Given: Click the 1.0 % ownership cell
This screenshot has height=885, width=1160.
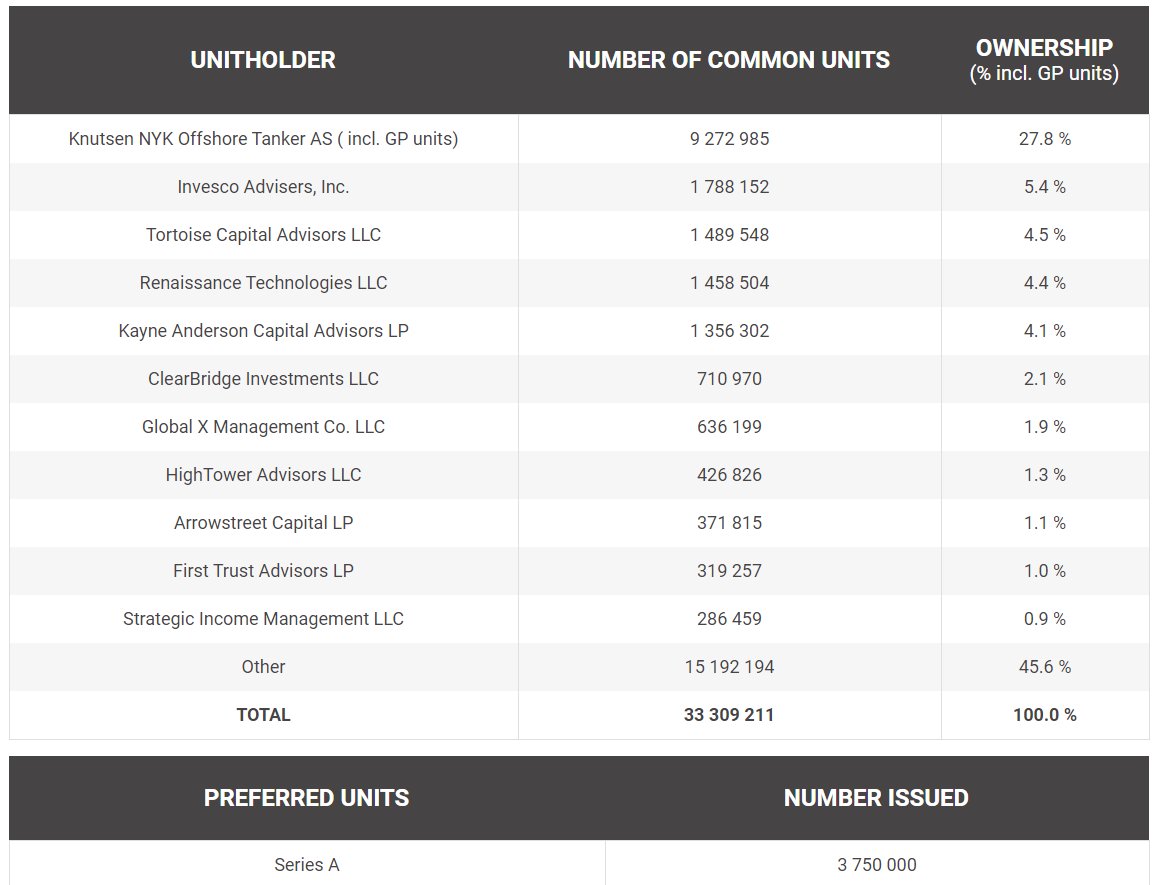Looking at the screenshot, I should point(1045,571).
